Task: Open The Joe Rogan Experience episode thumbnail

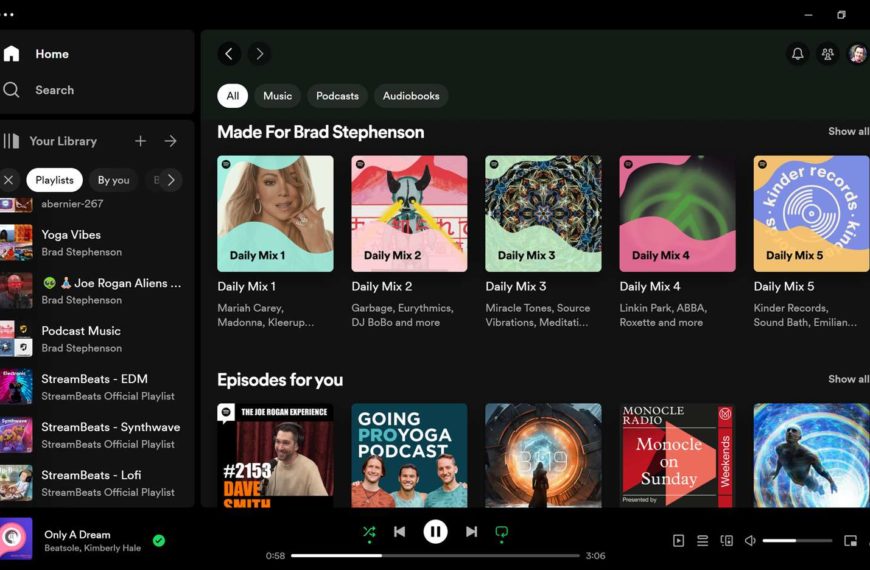Action: click(275, 455)
